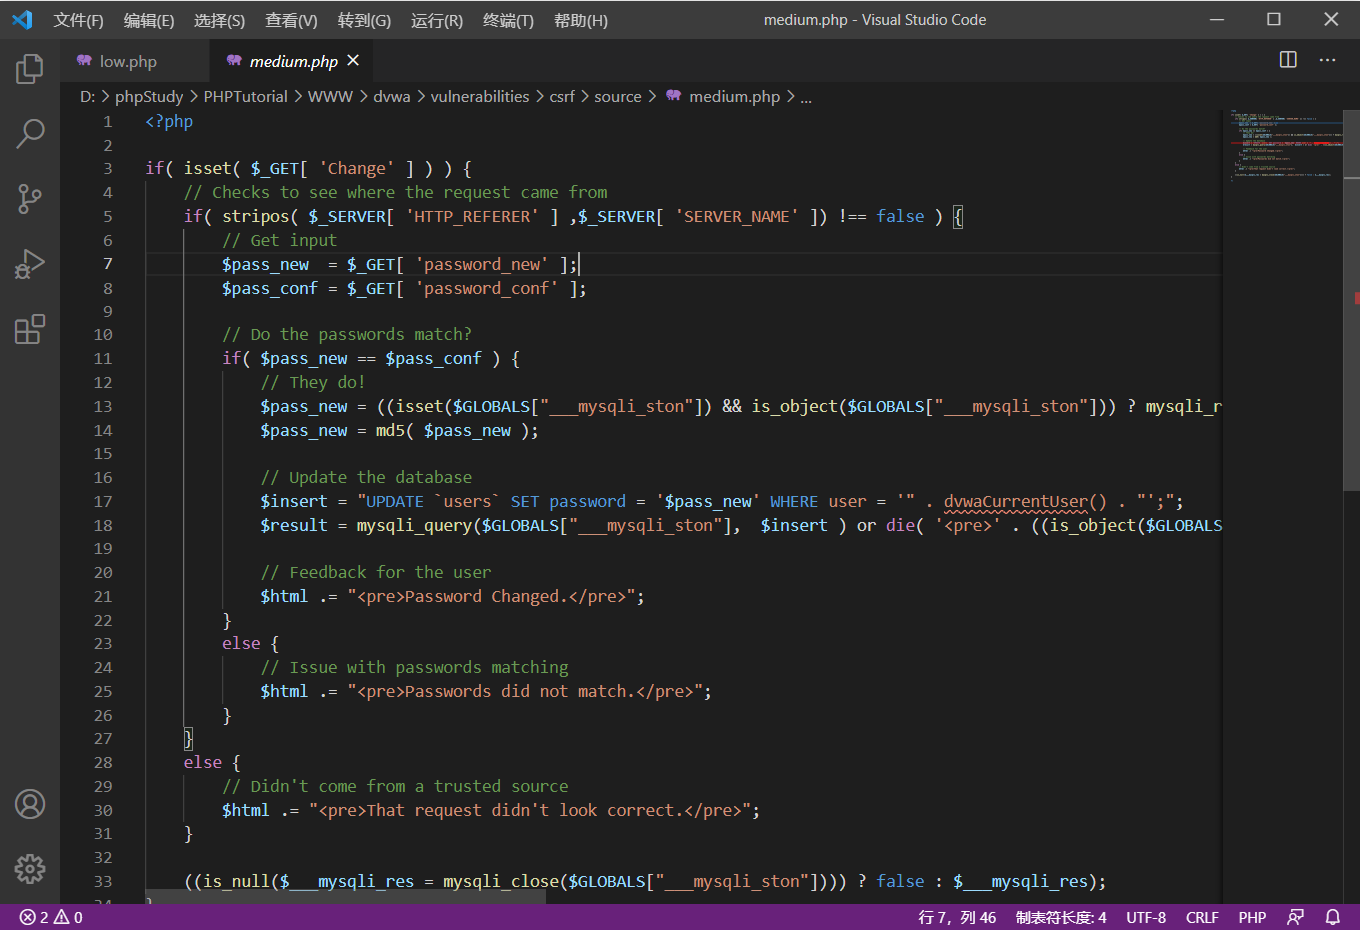Image resolution: width=1360 pixels, height=930 pixels.
Task: Open the Run and Debug view
Action: 30,264
